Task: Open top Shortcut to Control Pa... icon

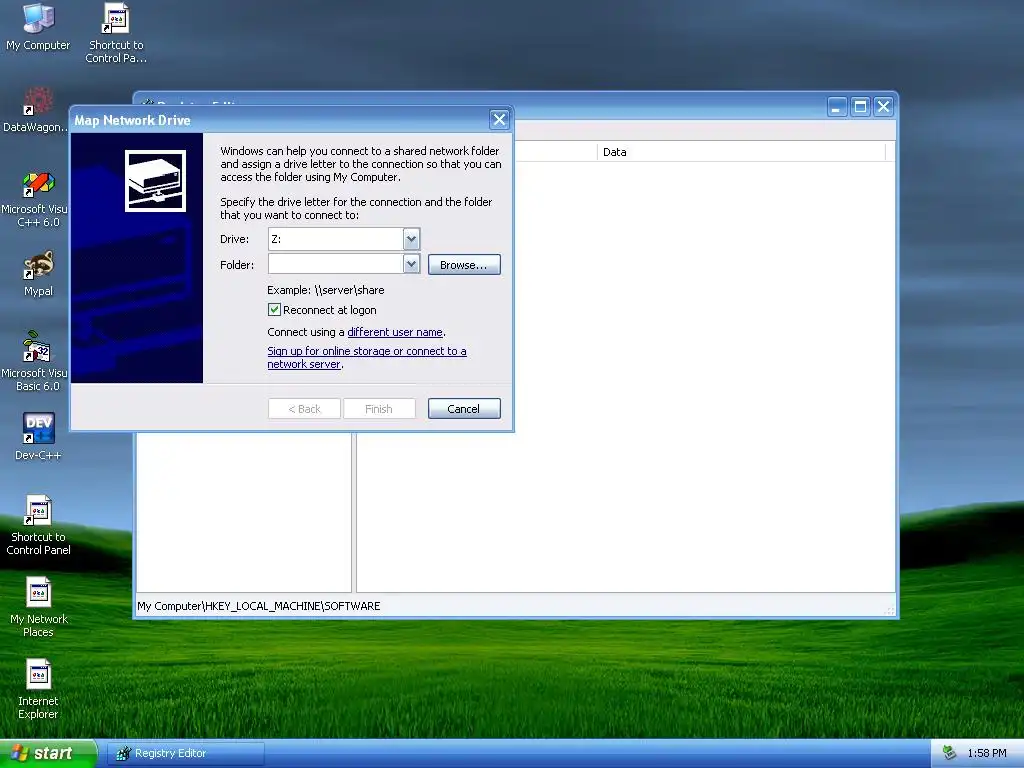Action: coord(116,33)
